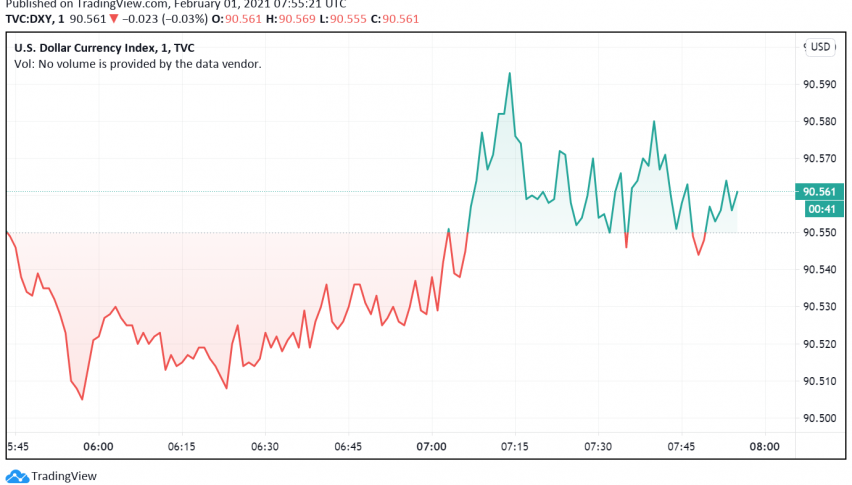This screenshot has height=485, width=852.
Task: Click the low value L:90.555
Action: (x=342, y=19)
